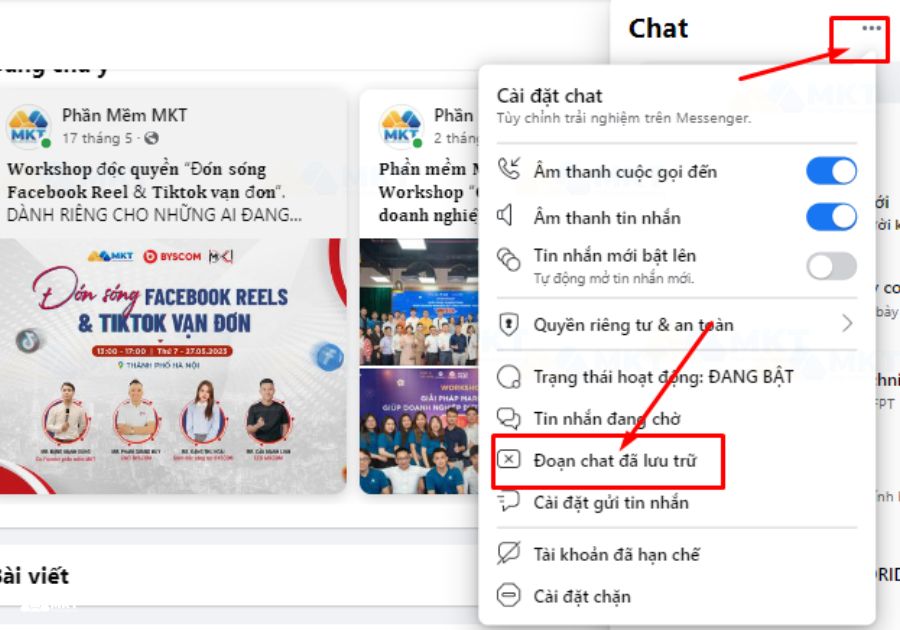The image size is (900, 630).
Task: Open the Facebook Reels workshop banner image
Action: click(173, 366)
